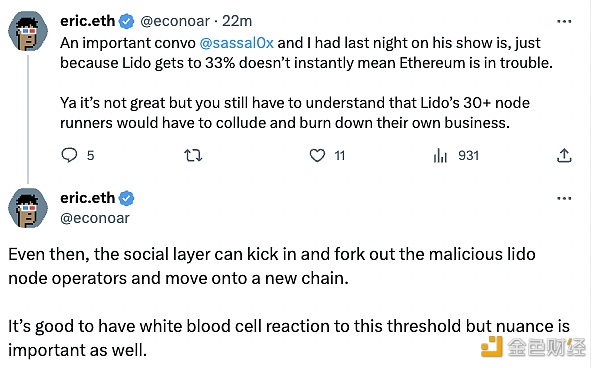Click eric.eth name on second tweet
Screen dimensions: 597x368
pos(88,198)
